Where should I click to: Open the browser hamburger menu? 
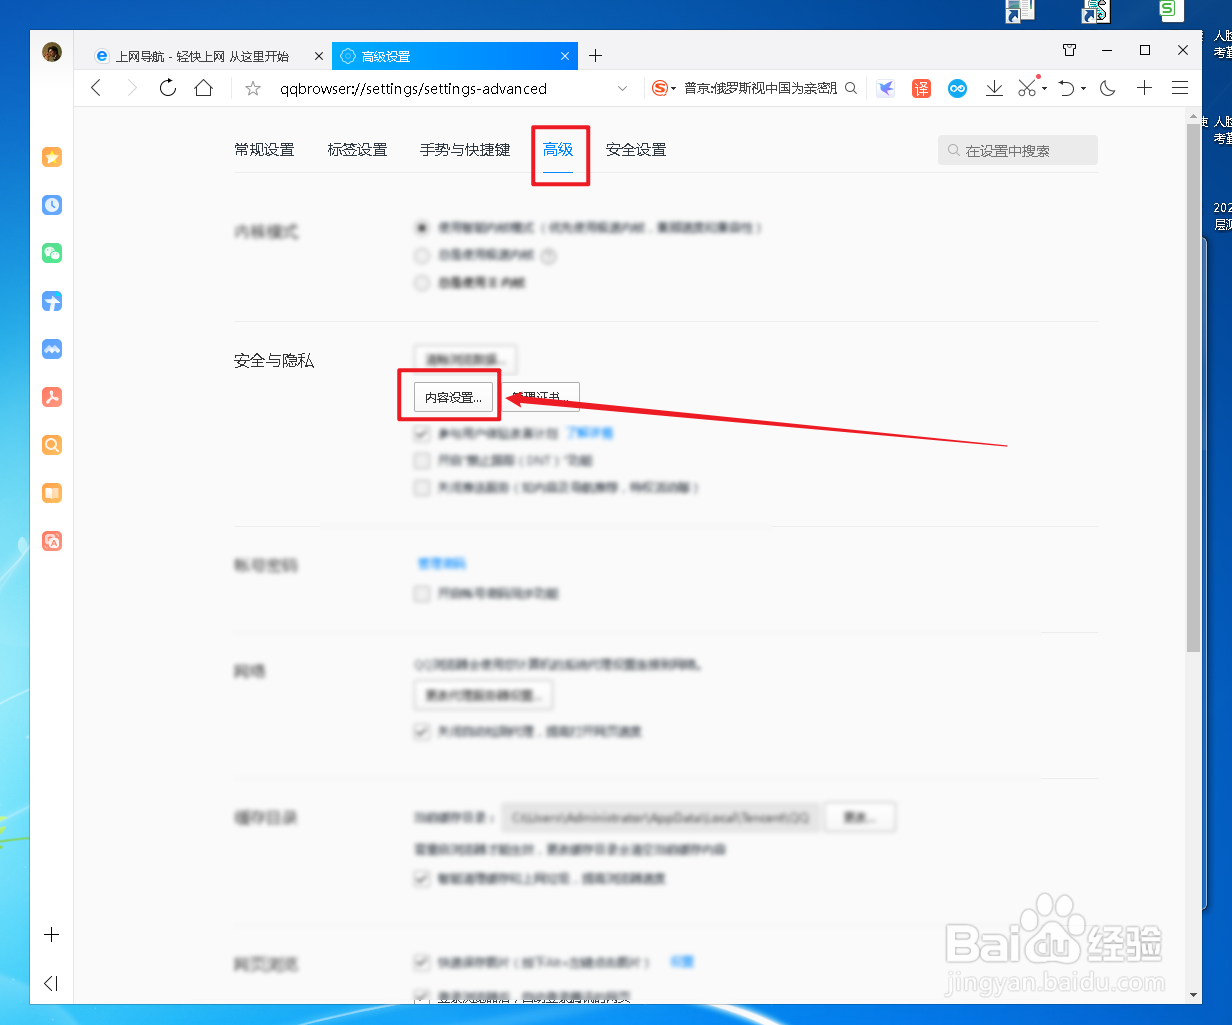(1180, 88)
